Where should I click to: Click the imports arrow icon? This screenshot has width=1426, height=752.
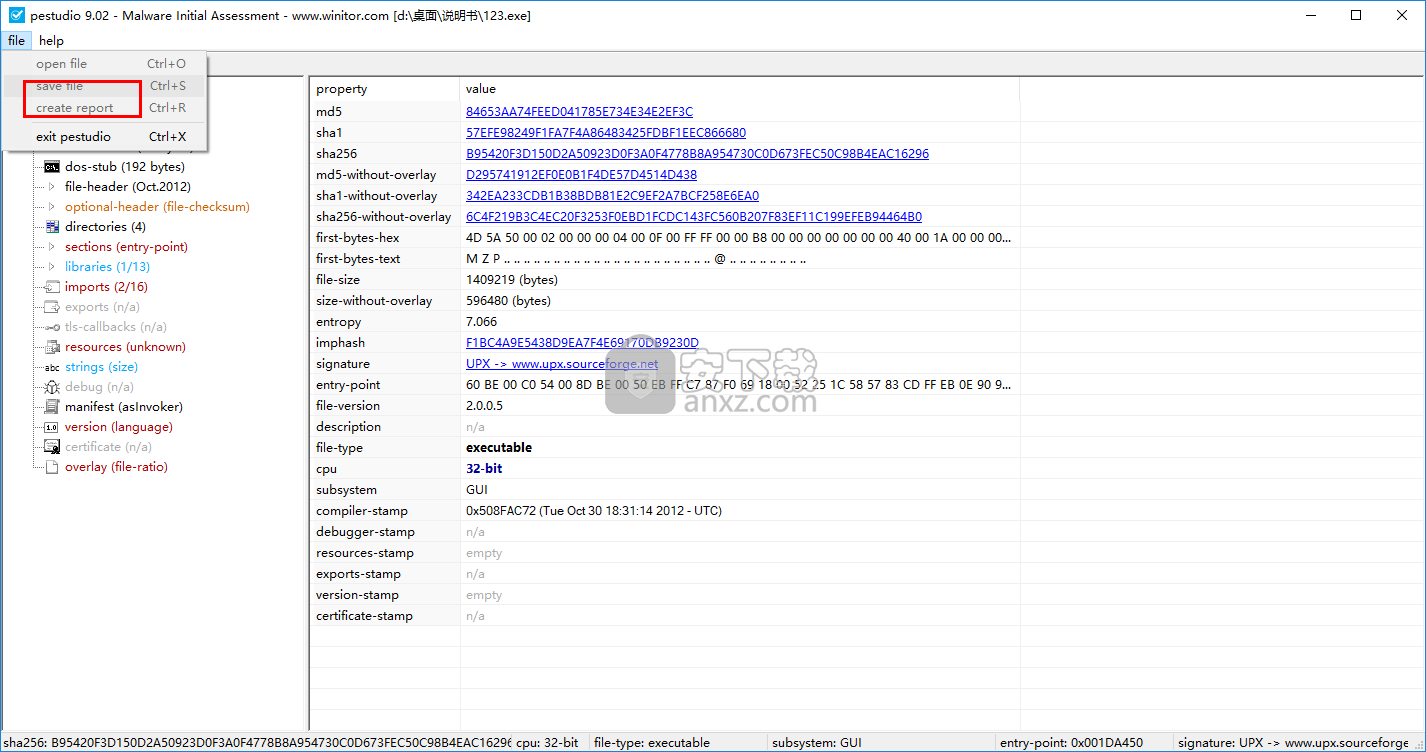click(52, 287)
